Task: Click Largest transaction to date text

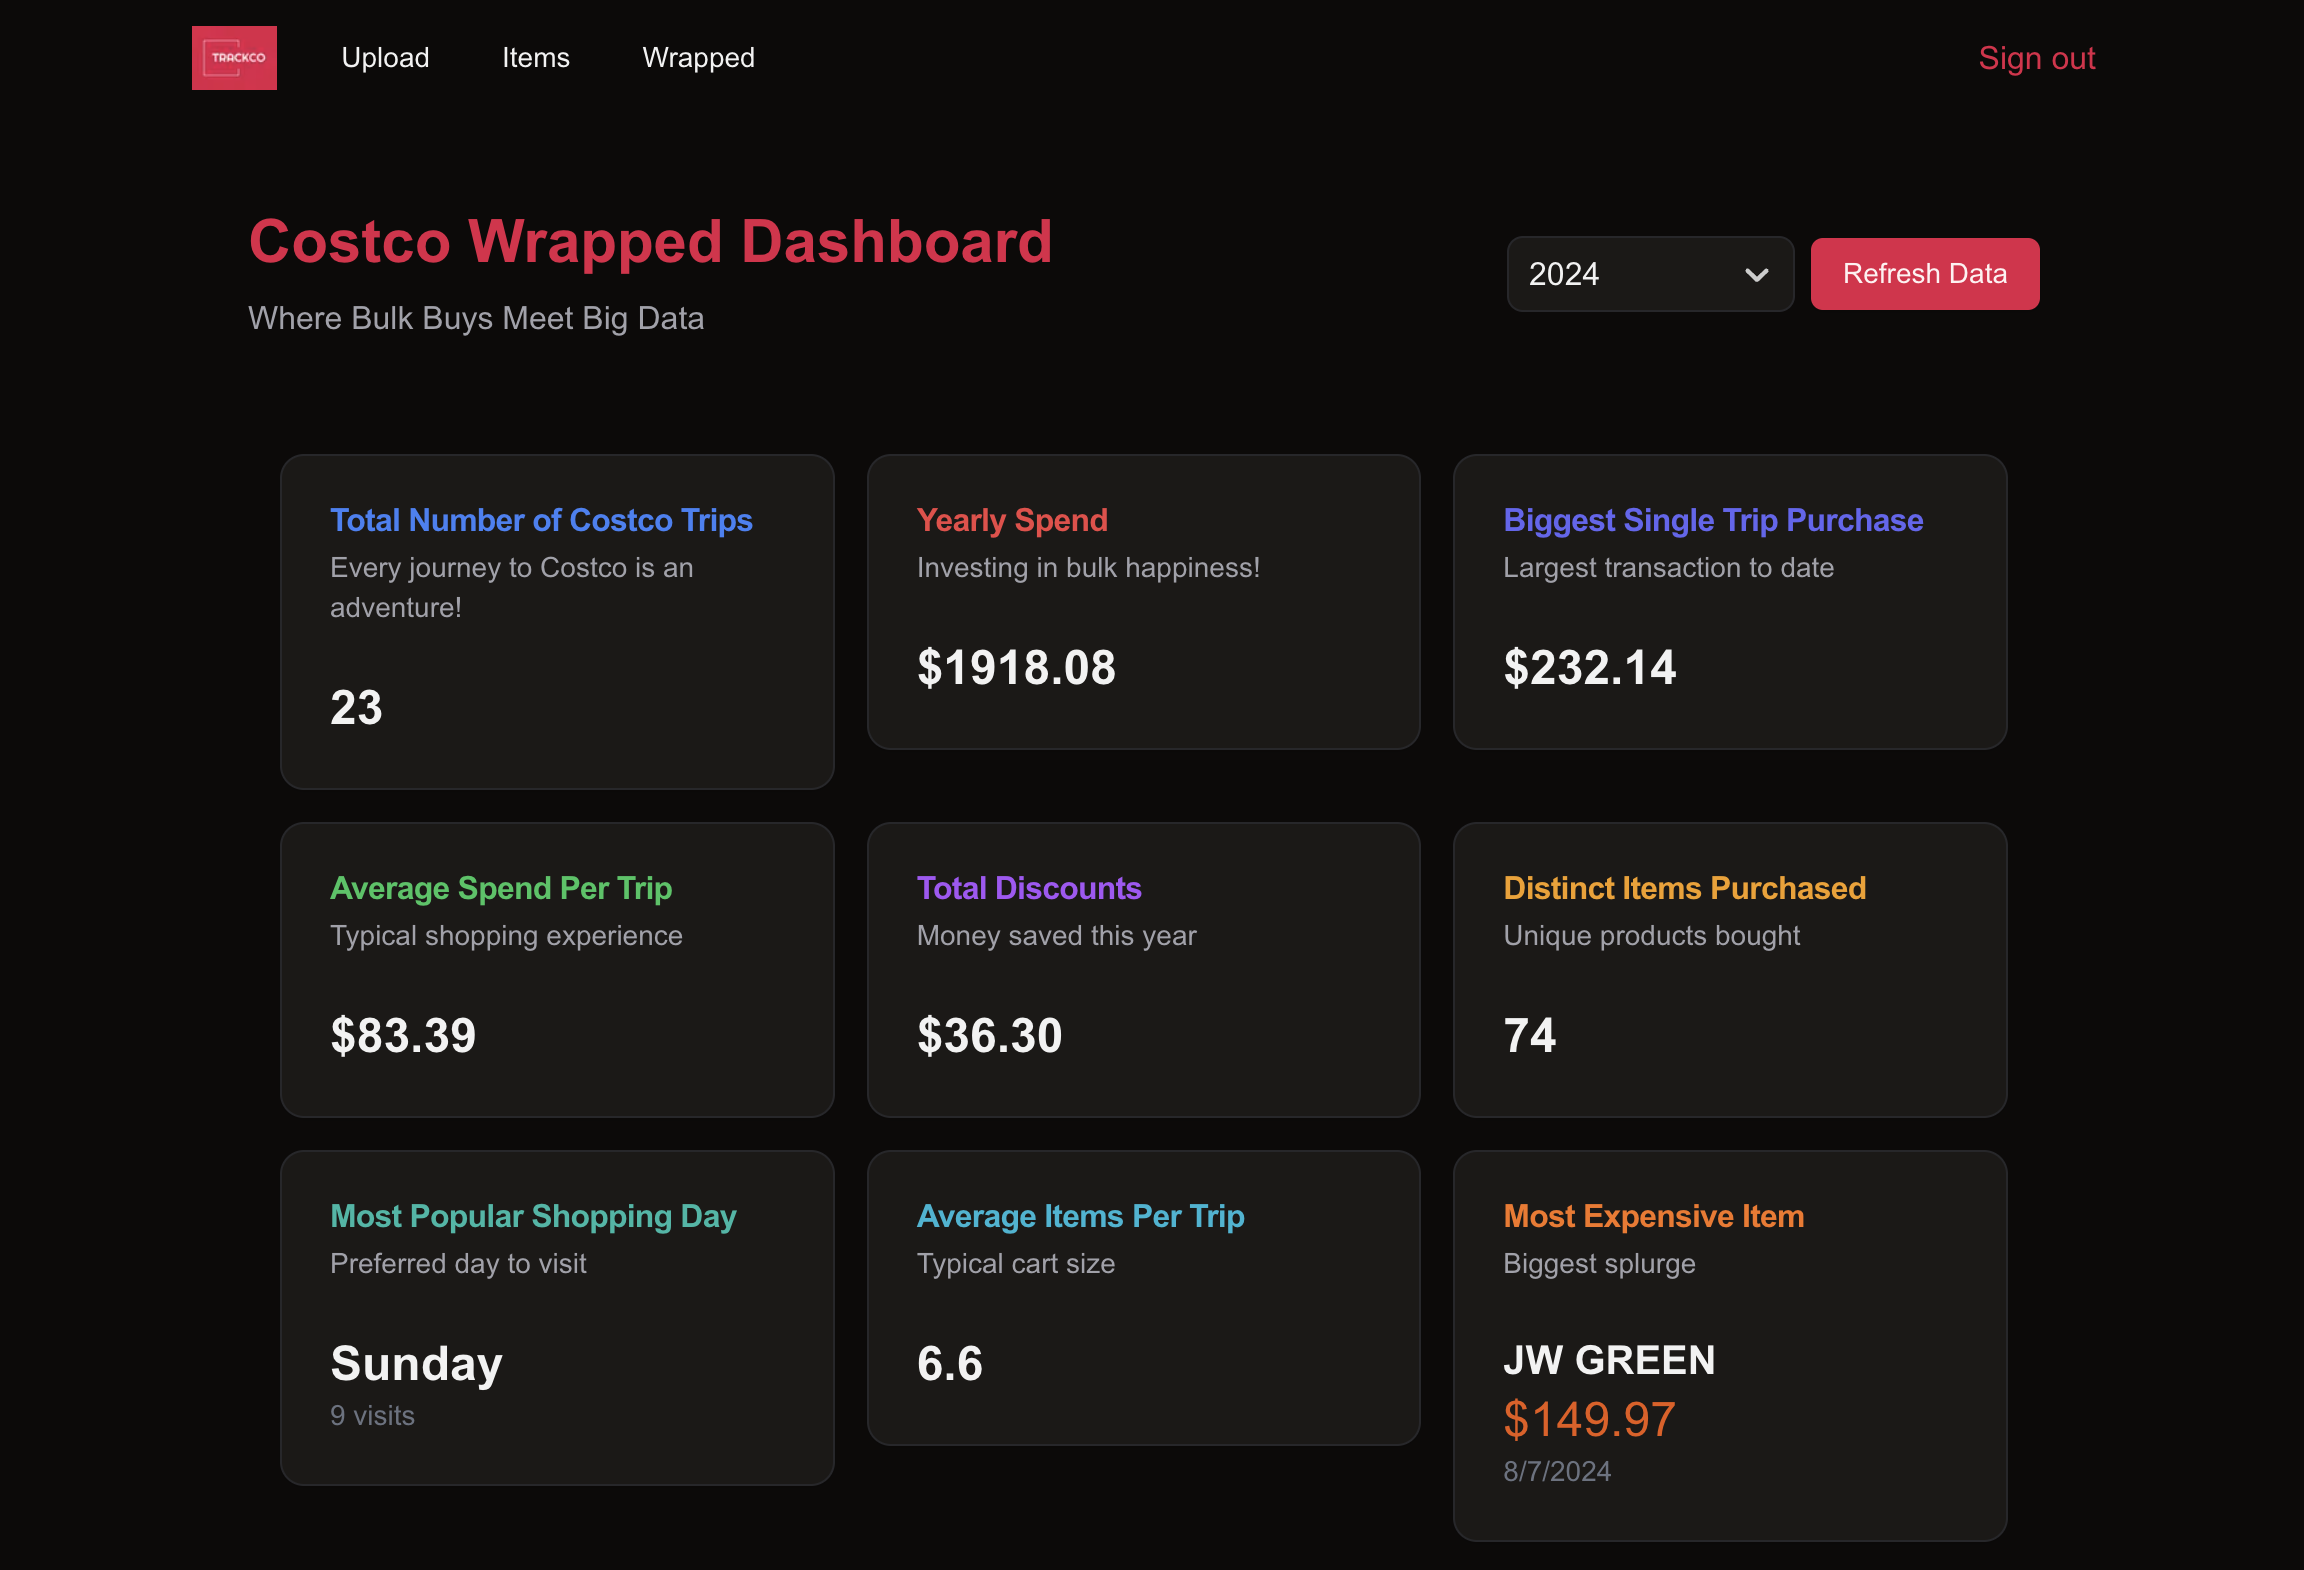Action: tap(1668, 568)
